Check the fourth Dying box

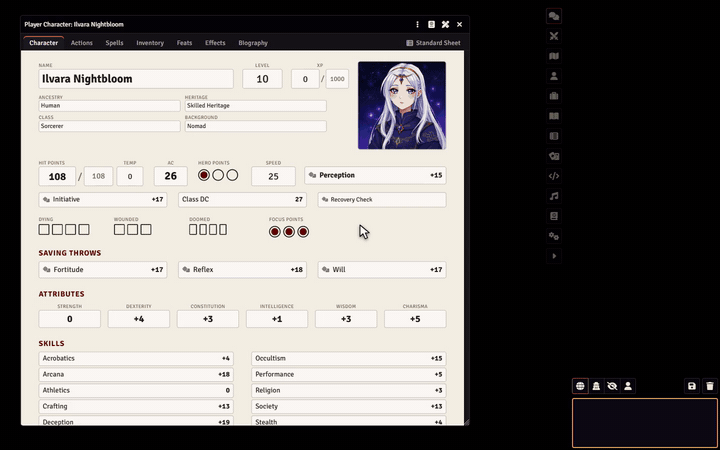point(84,230)
